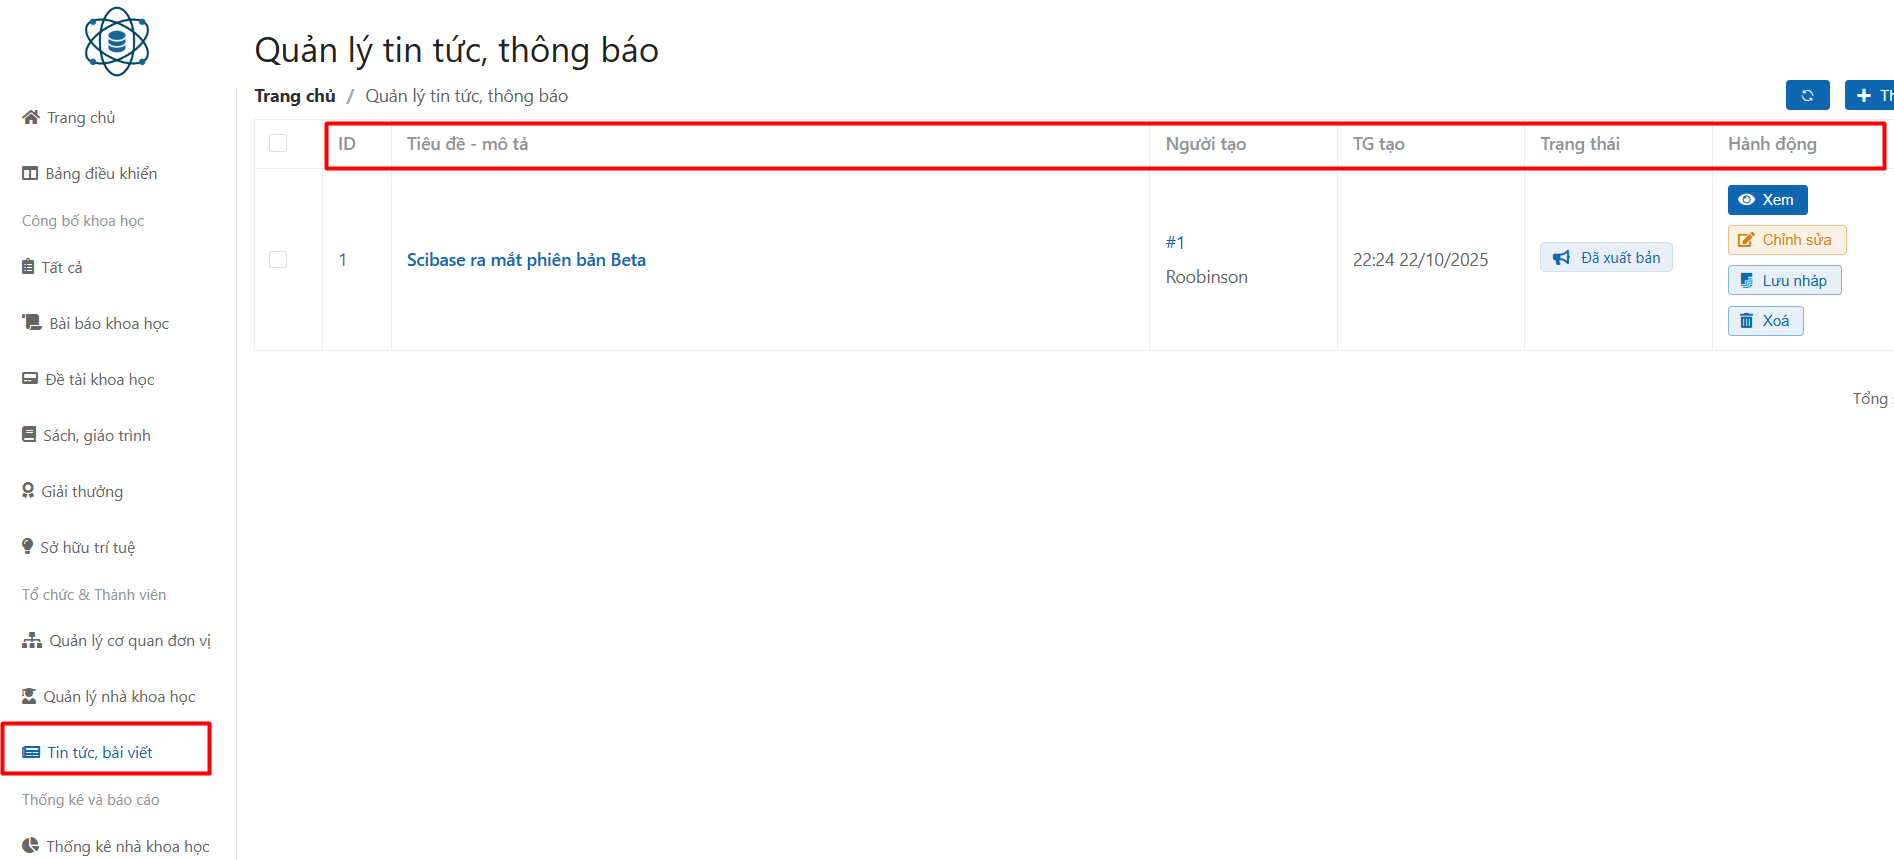The image size is (1894, 860).
Task: Click the pie chart statistics icon
Action: point(30,845)
